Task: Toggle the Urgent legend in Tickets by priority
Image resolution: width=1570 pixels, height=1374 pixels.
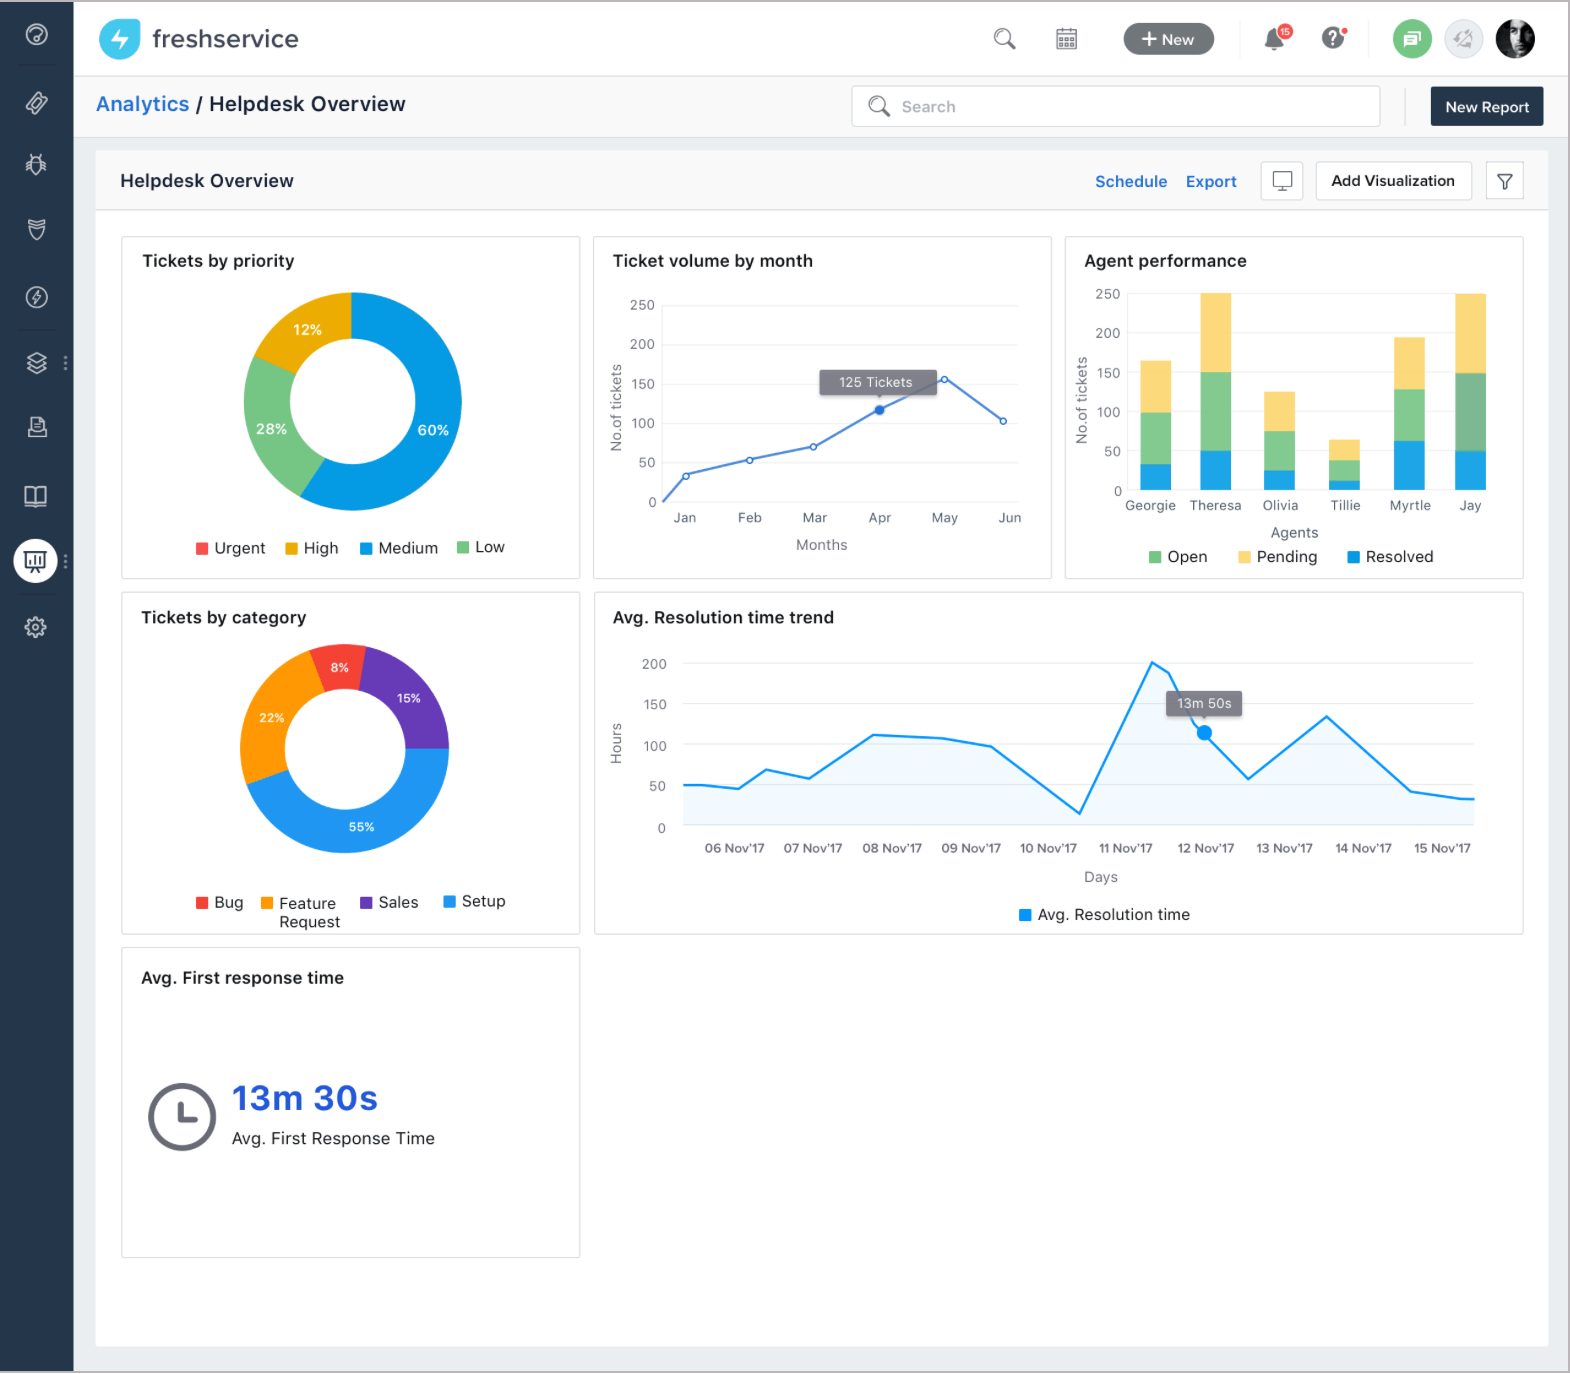Action: tap(230, 548)
